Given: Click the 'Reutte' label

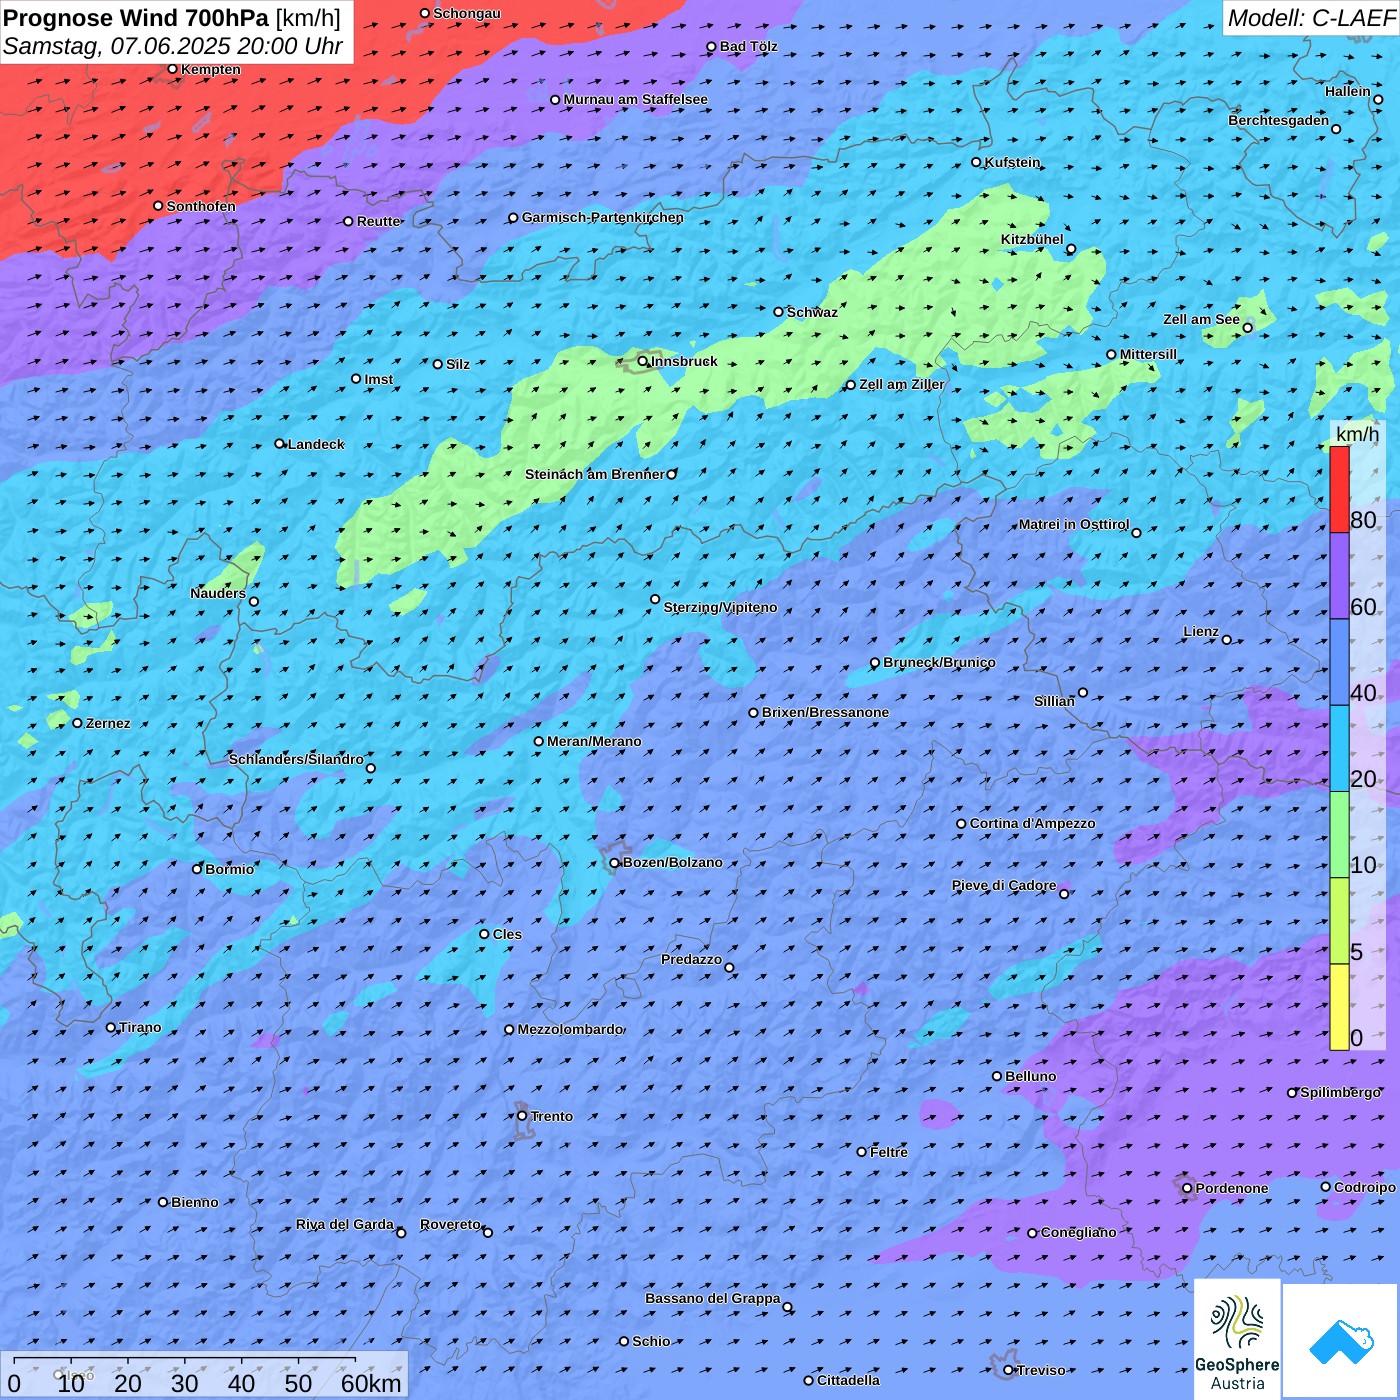Looking at the screenshot, I should 378,221.
